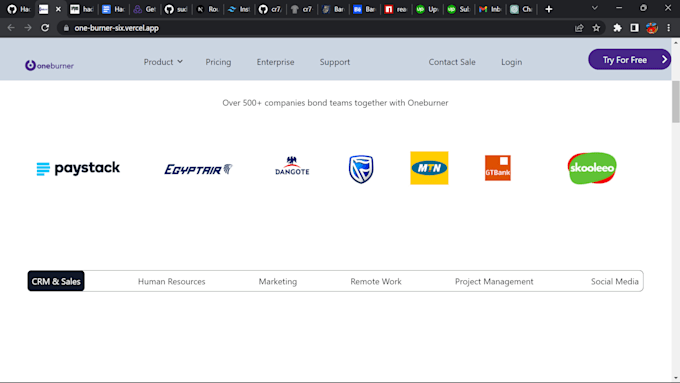Go back using the browser back arrow
The width and height of the screenshot is (680, 383).
pos(11,28)
